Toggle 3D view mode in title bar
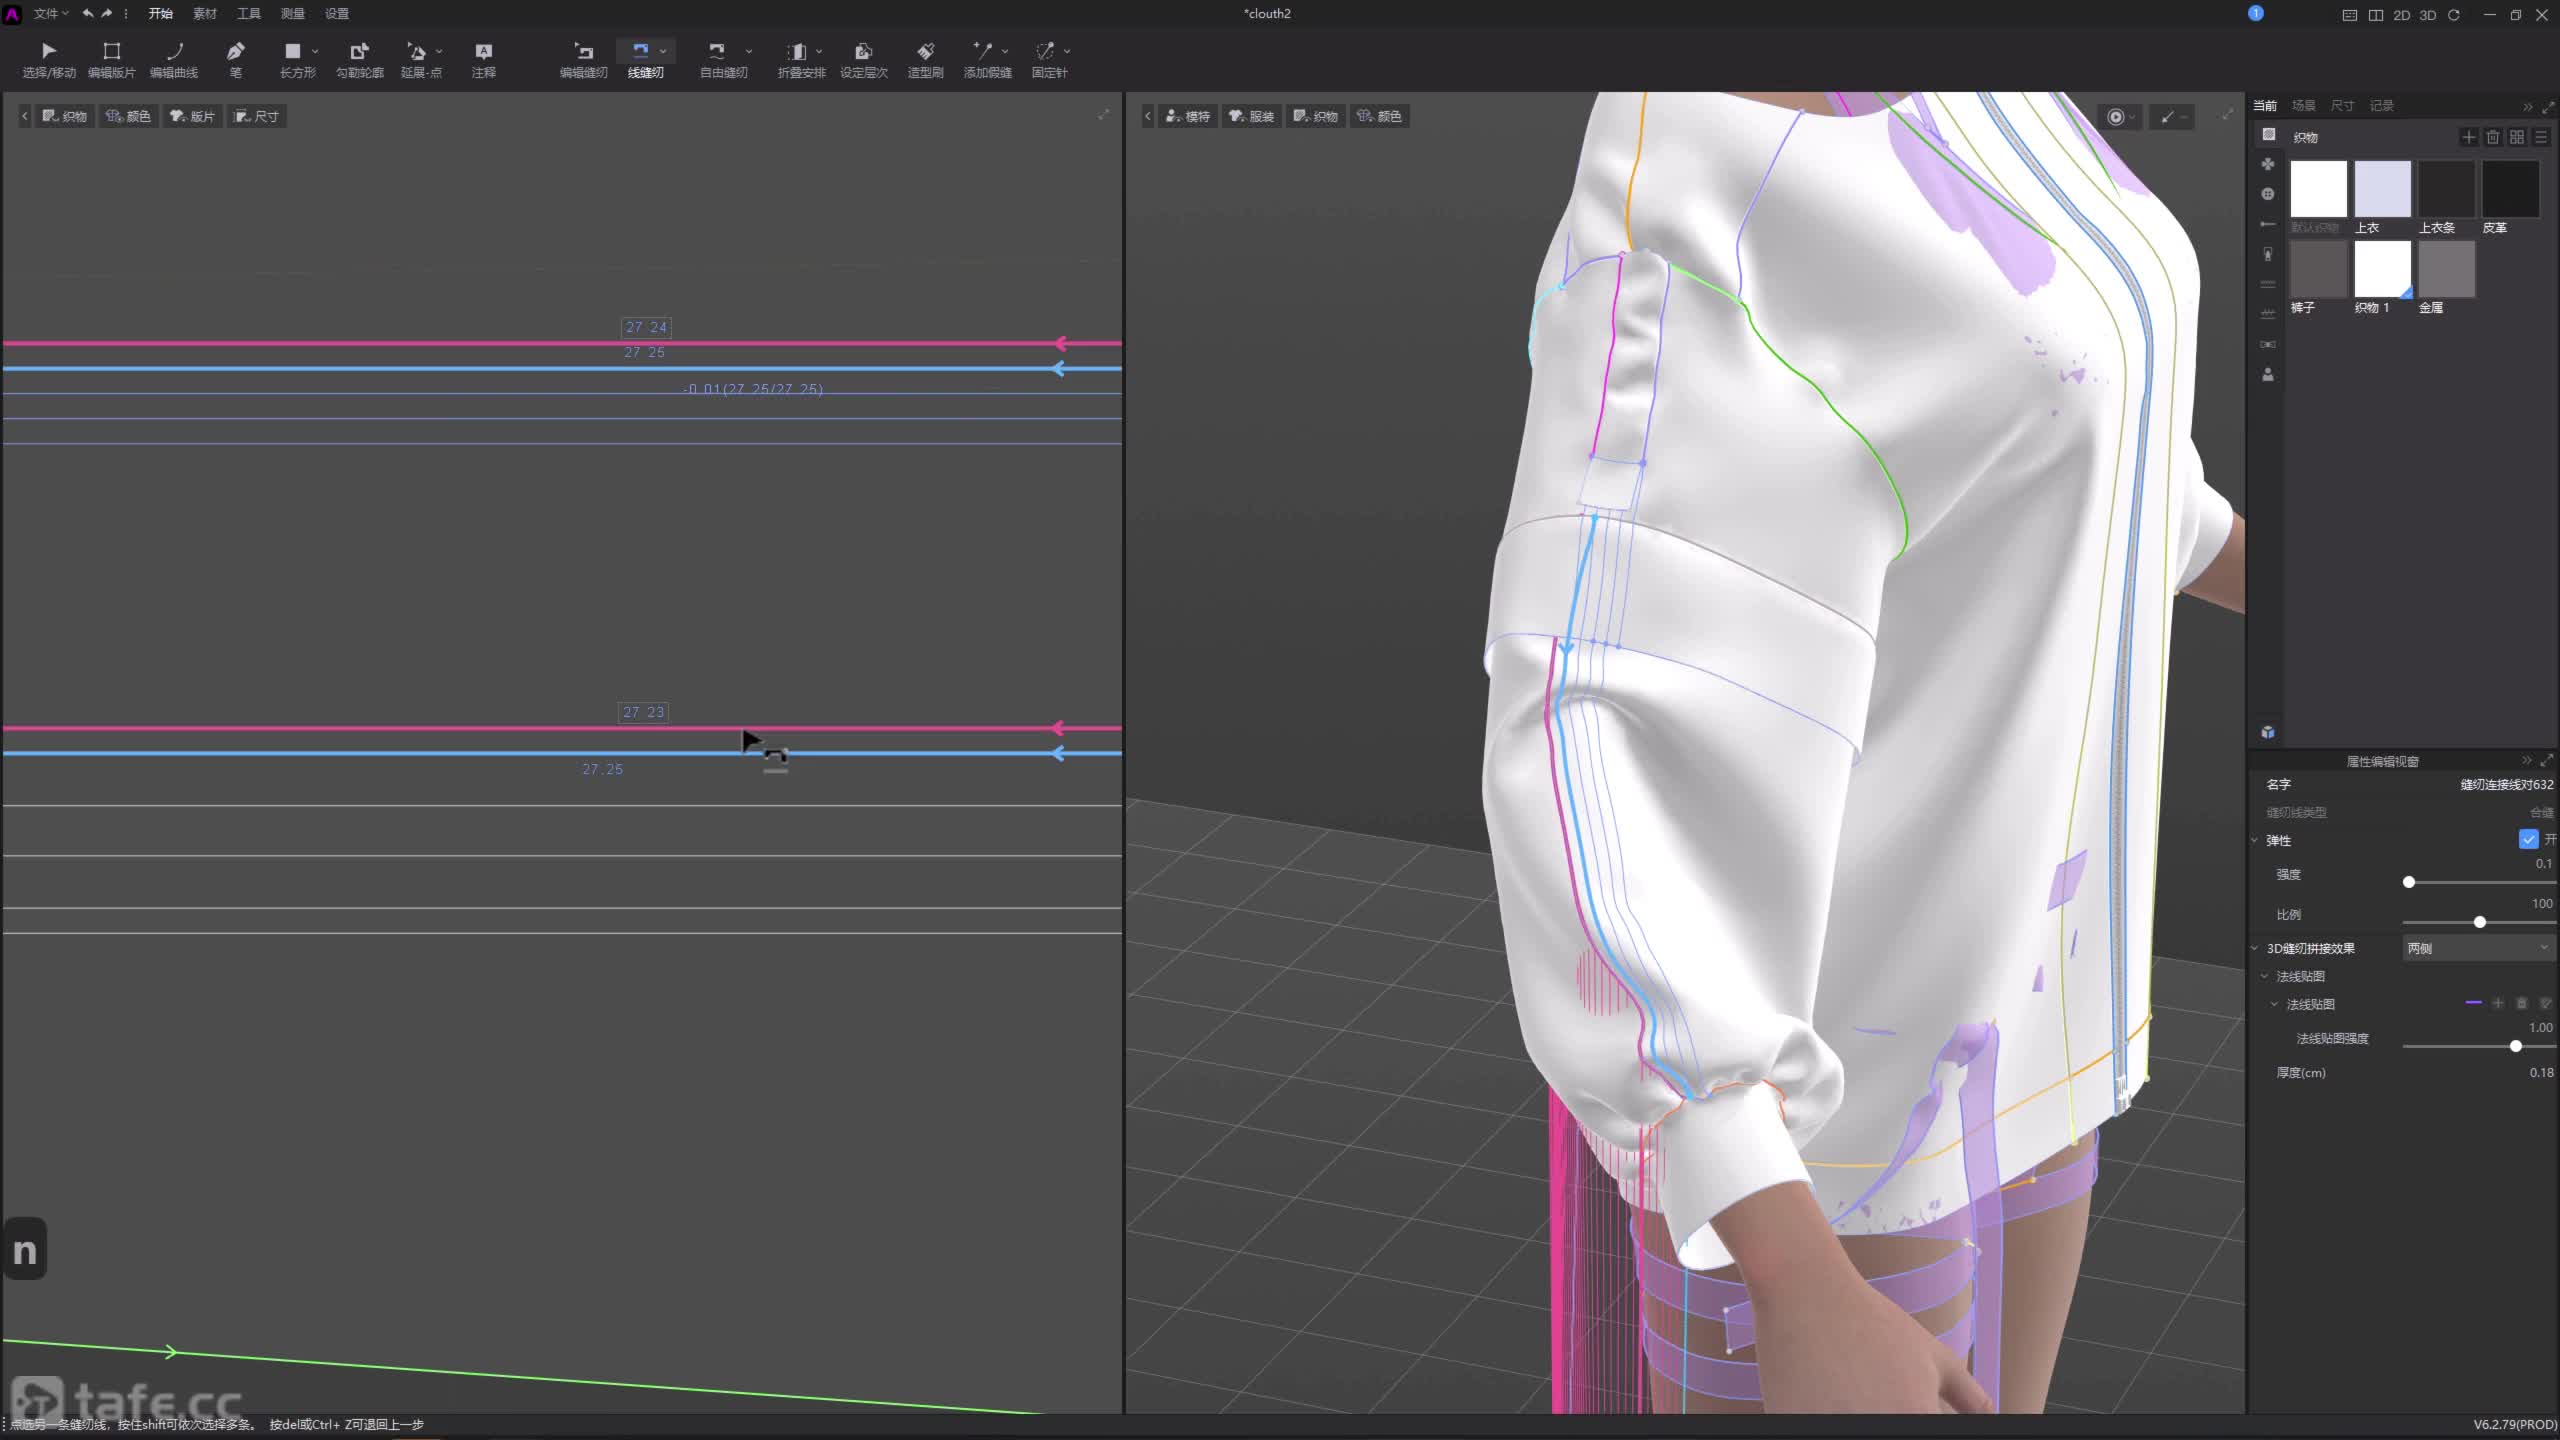The width and height of the screenshot is (2560, 1440). [x=2428, y=15]
